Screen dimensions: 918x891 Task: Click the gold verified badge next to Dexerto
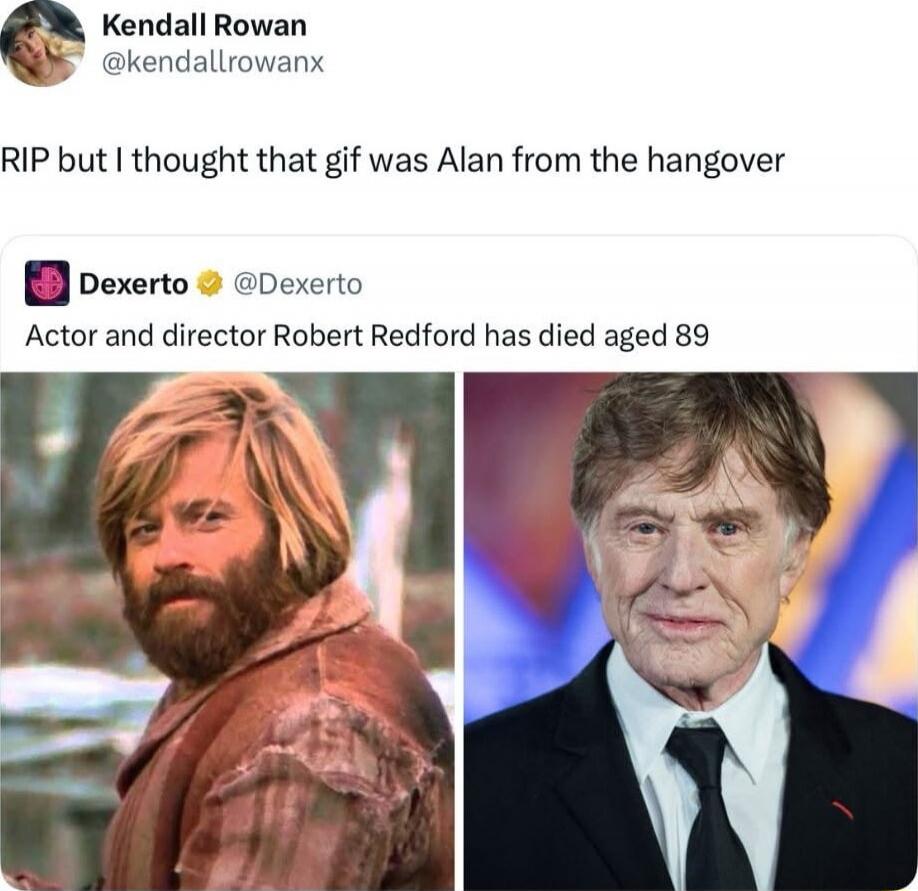[211, 284]
